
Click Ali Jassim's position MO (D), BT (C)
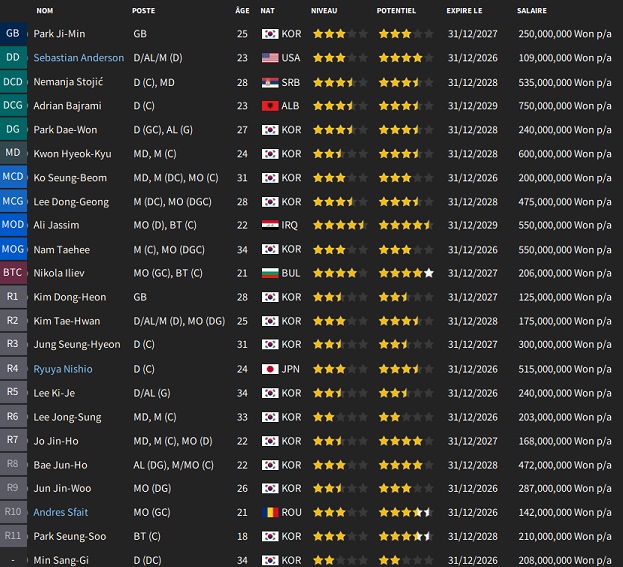coord(165,225)
